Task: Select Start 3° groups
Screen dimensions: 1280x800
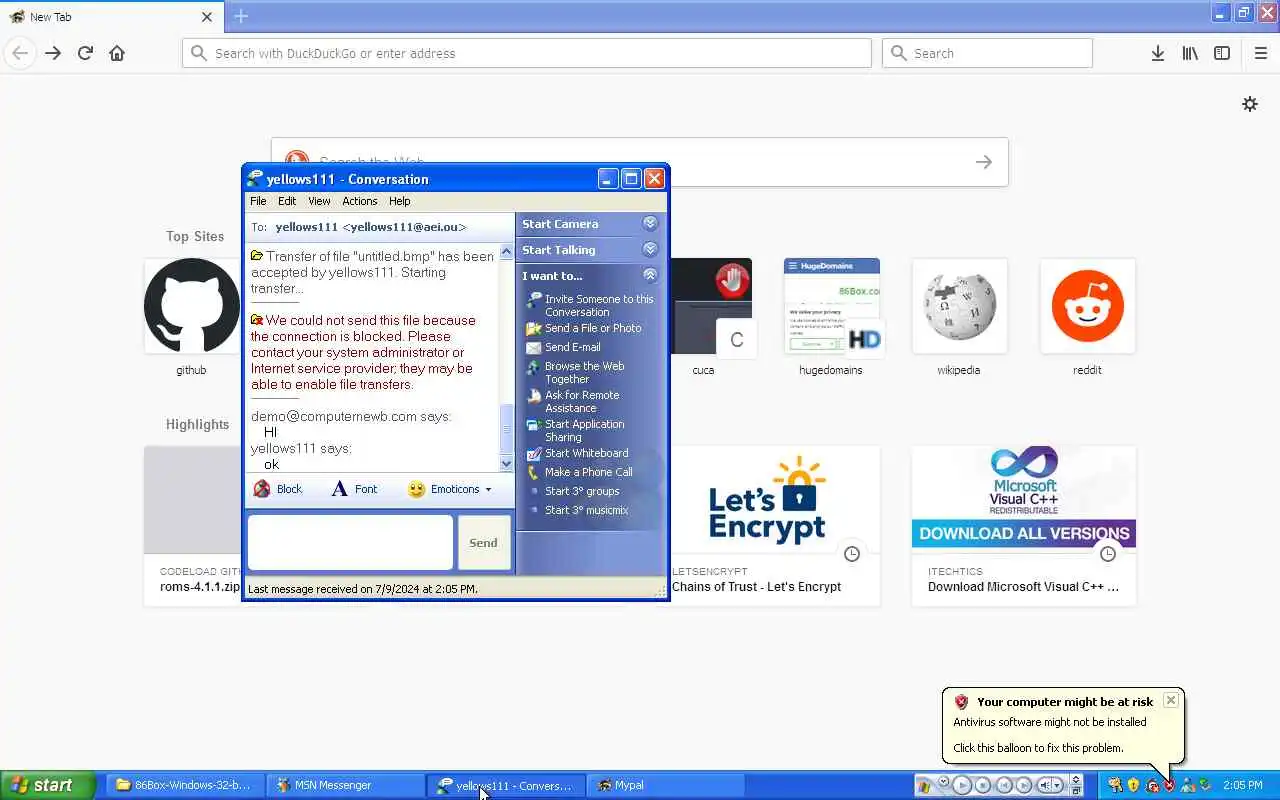Action: (574, 491)
